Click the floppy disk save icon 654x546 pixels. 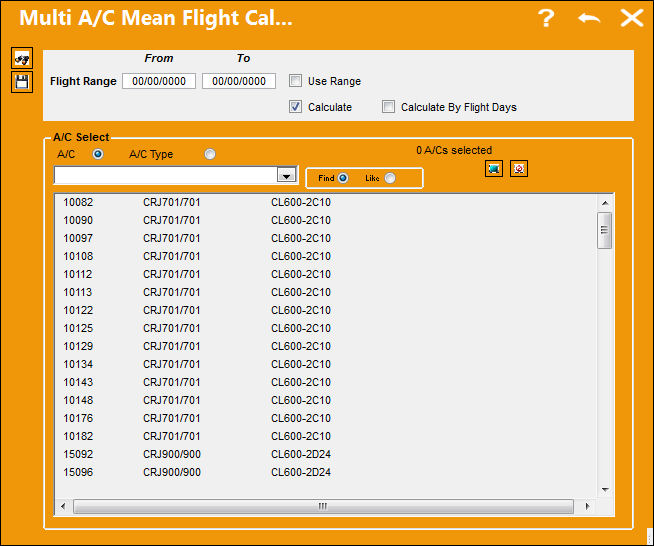22,82
